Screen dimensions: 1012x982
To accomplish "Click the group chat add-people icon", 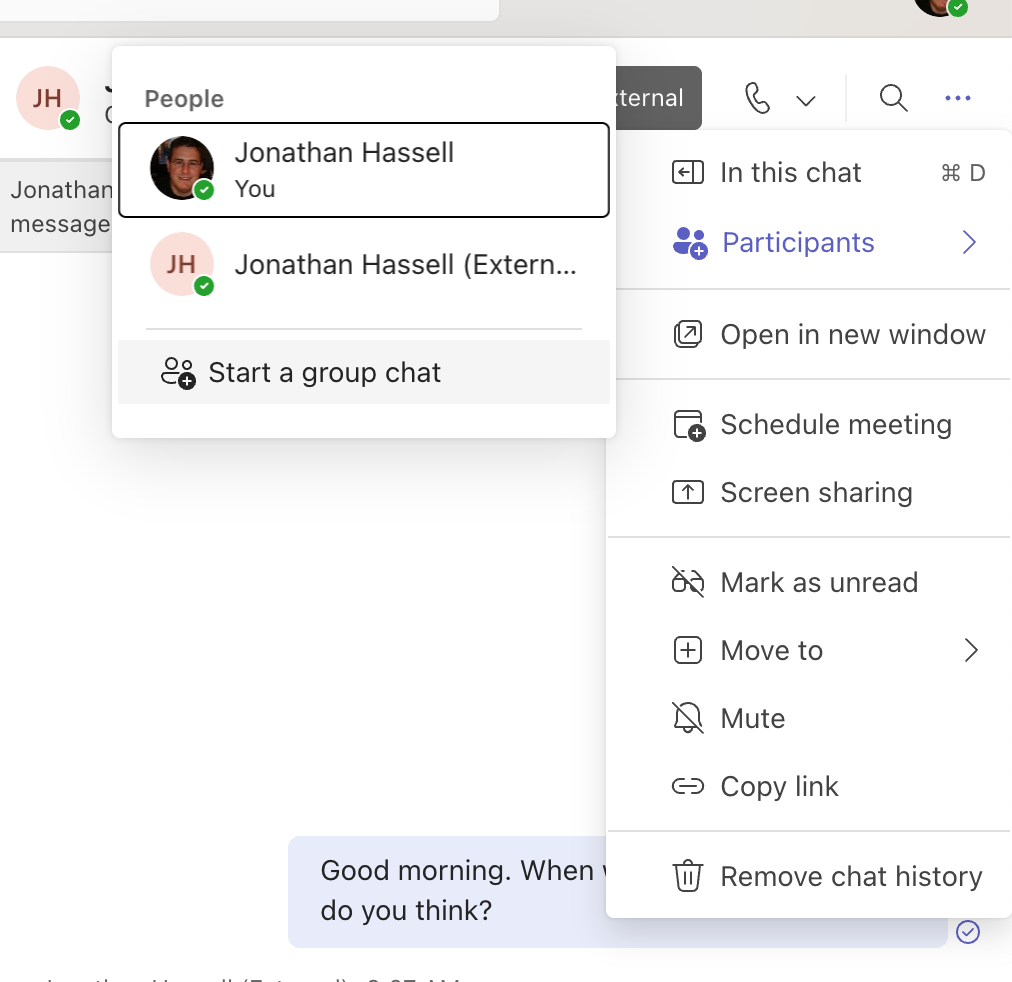I will [x=177, y=373].
